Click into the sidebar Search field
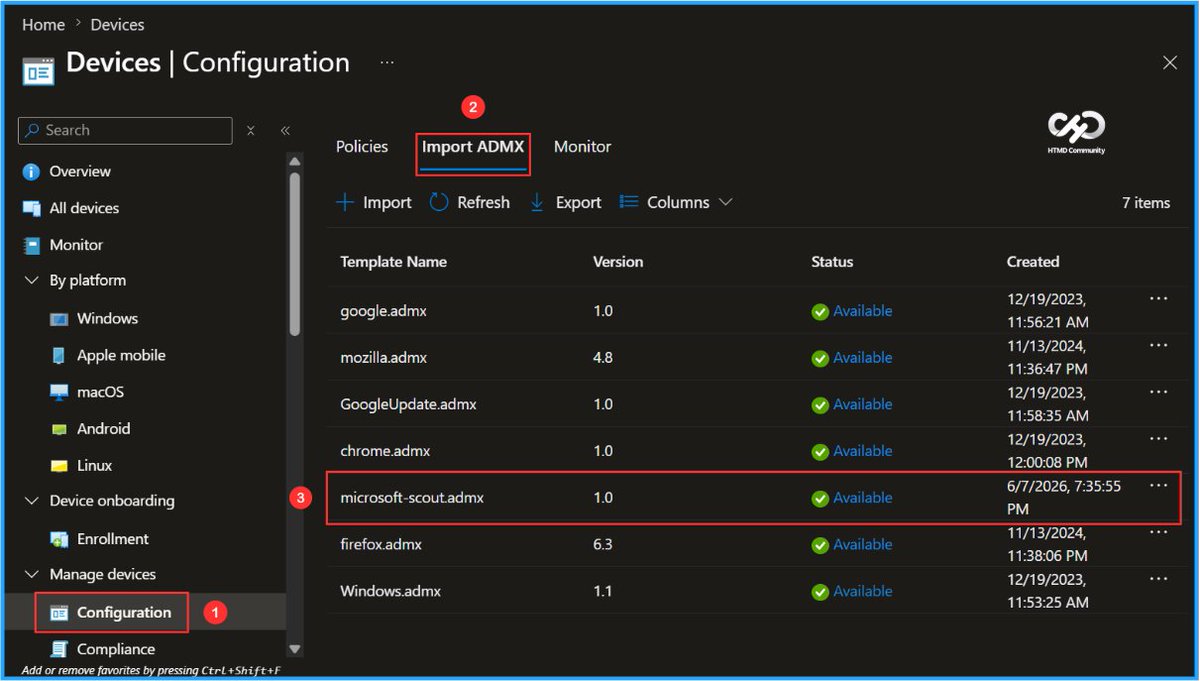The image size is (1200, 681). click(x=125, y=130)
